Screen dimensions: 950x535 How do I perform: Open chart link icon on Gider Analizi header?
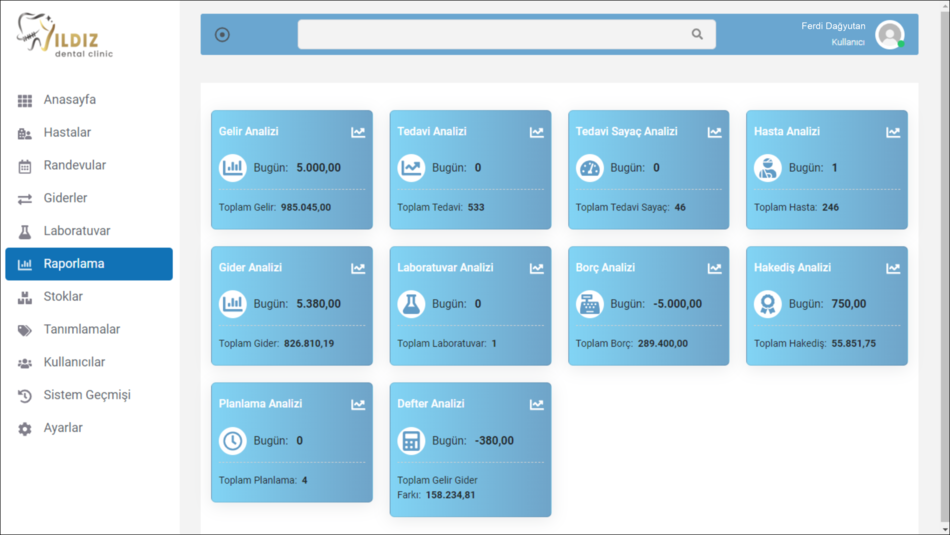coord(358,268)
